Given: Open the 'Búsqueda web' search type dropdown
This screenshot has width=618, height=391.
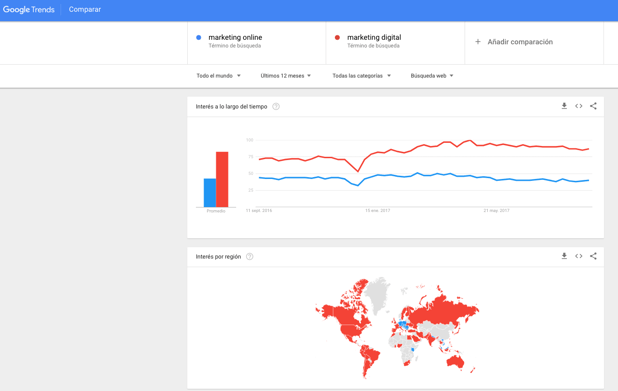Looking at the screenshot, I should [432, 76].
